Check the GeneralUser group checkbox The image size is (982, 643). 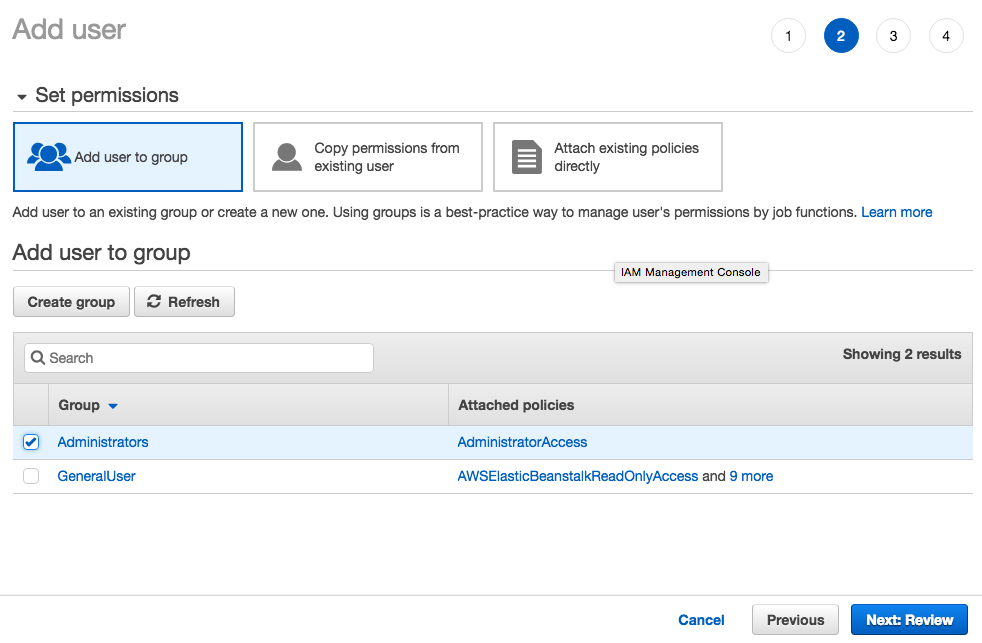click(31, 476)
